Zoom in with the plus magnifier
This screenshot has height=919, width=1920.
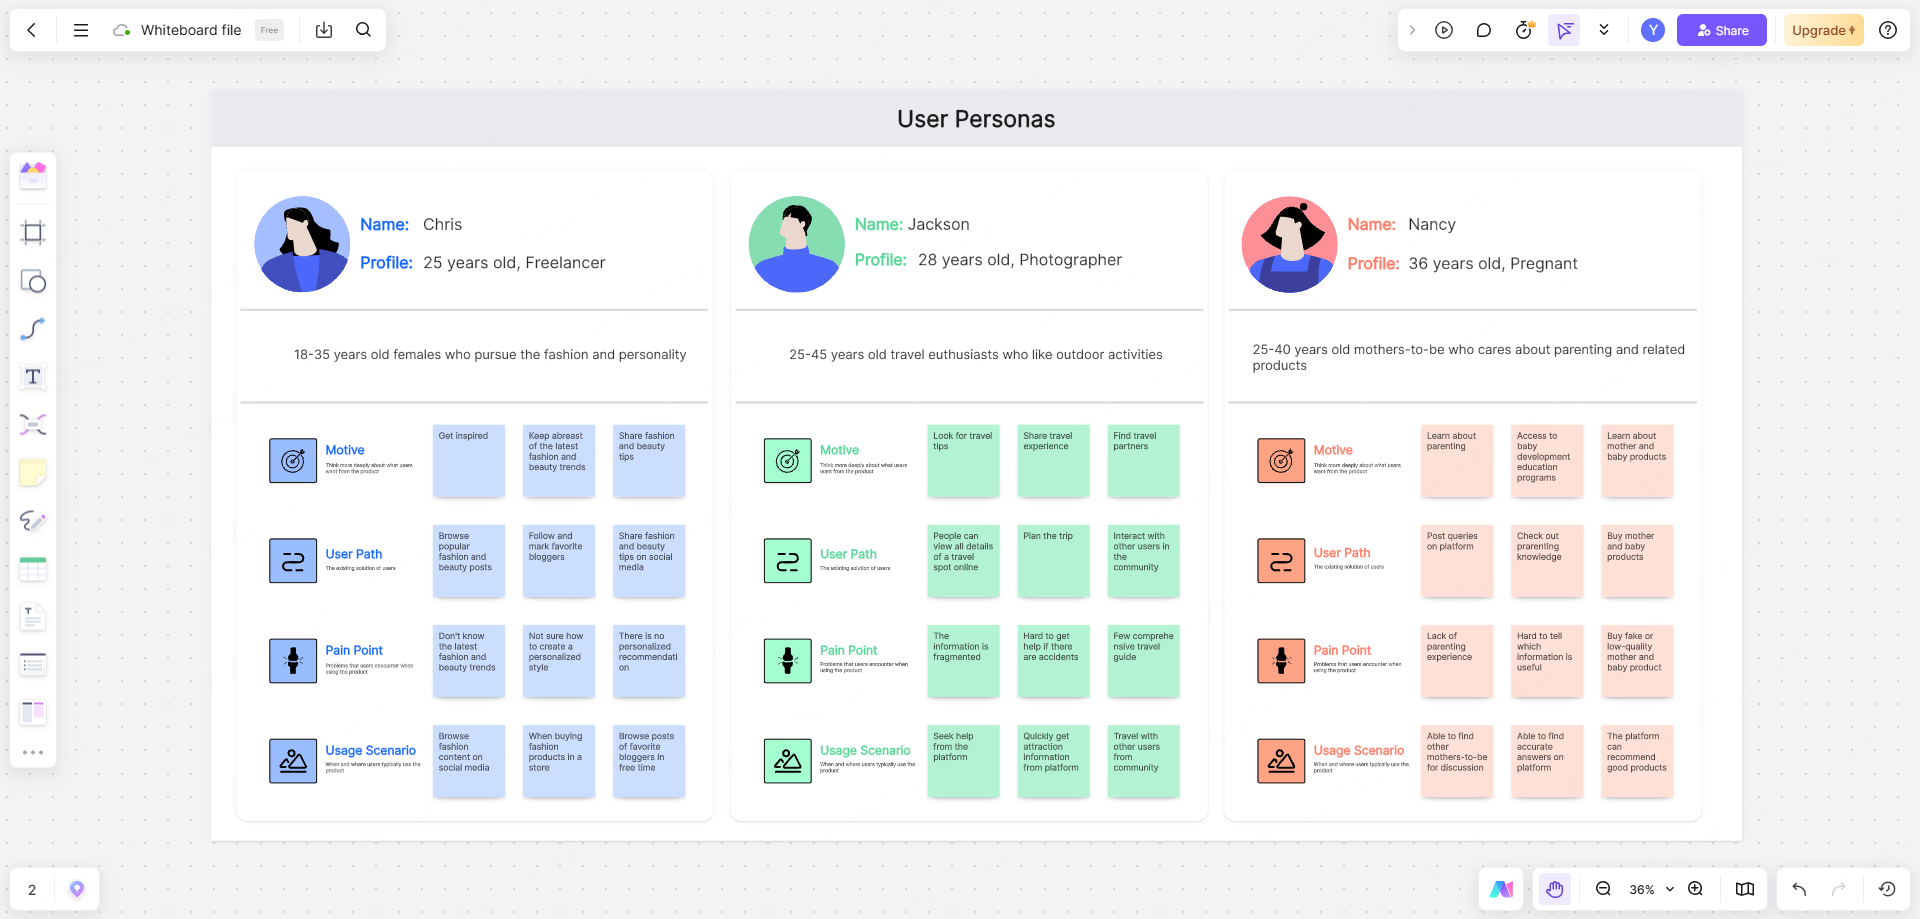click(1696, 889)
